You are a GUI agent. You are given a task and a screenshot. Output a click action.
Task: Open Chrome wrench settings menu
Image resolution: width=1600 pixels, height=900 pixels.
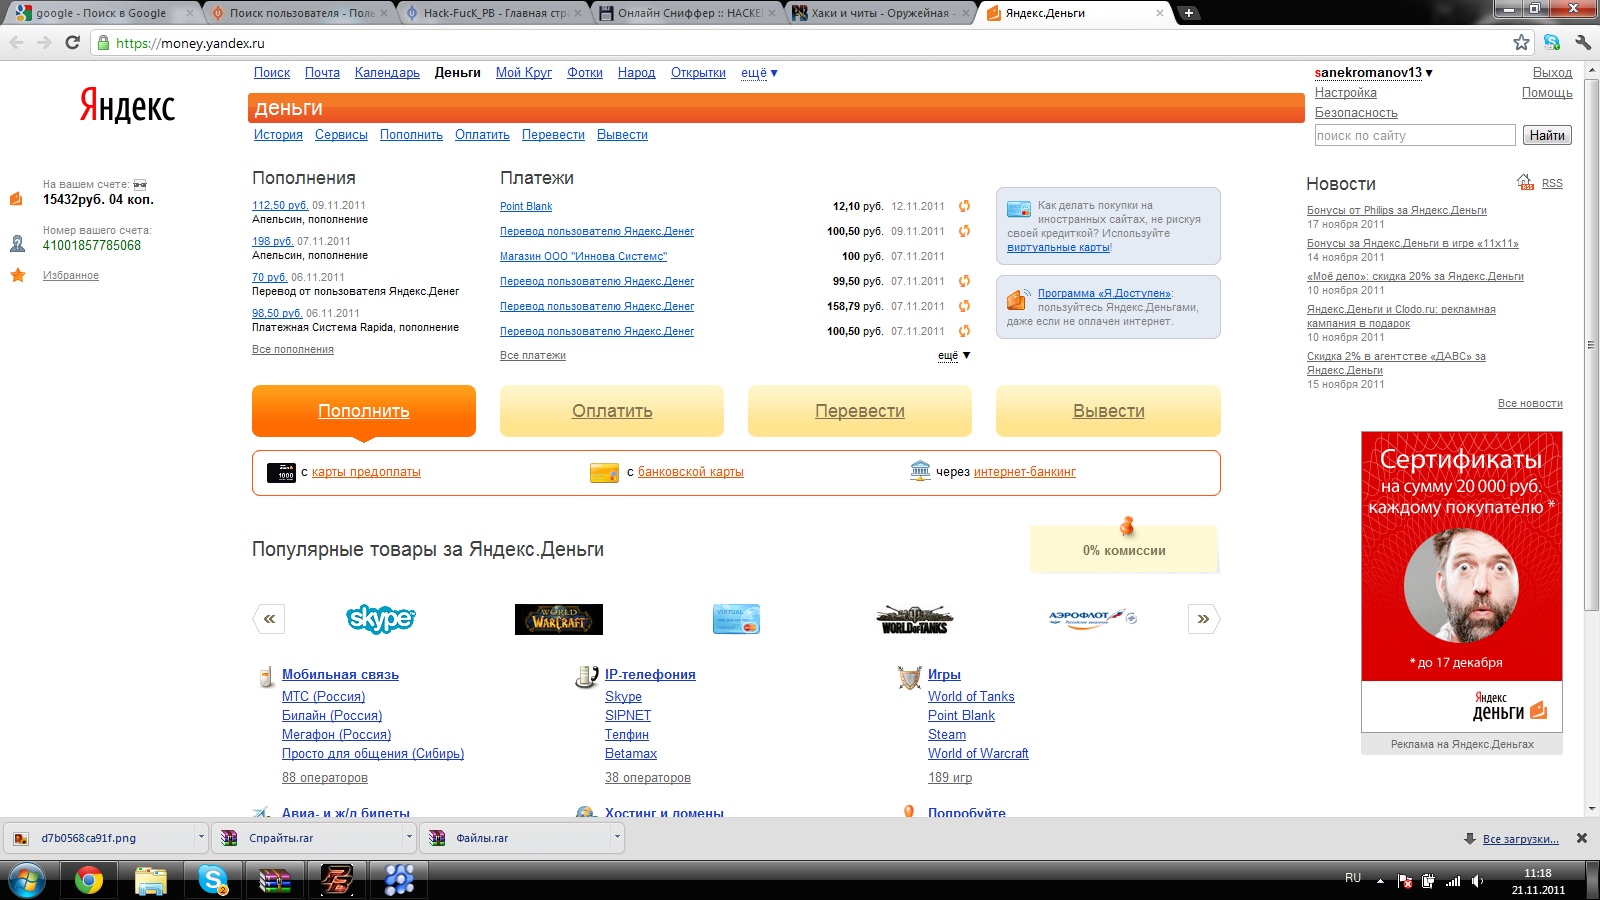click(1582, 42)
